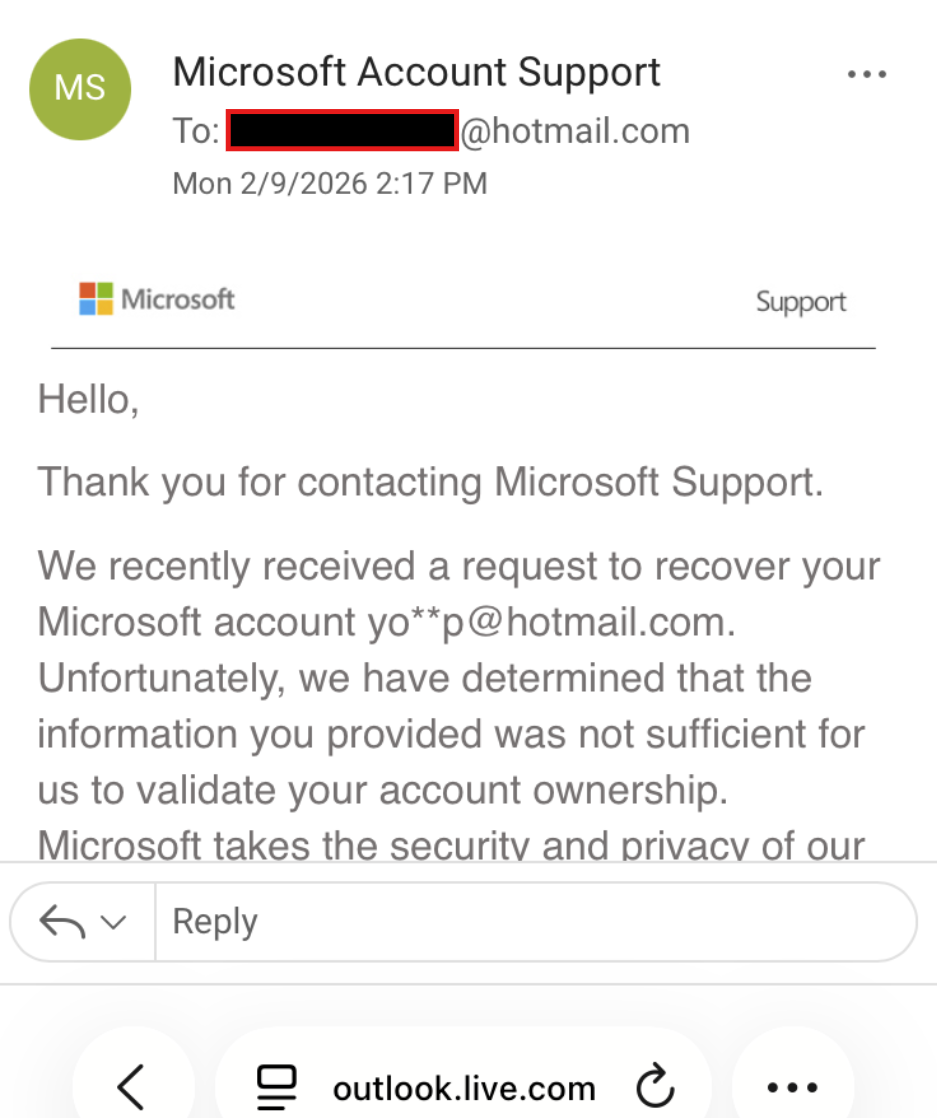This screenshot has height=1118, width=937.
Task: Click the Support label in email header
Action: (800, 302)
